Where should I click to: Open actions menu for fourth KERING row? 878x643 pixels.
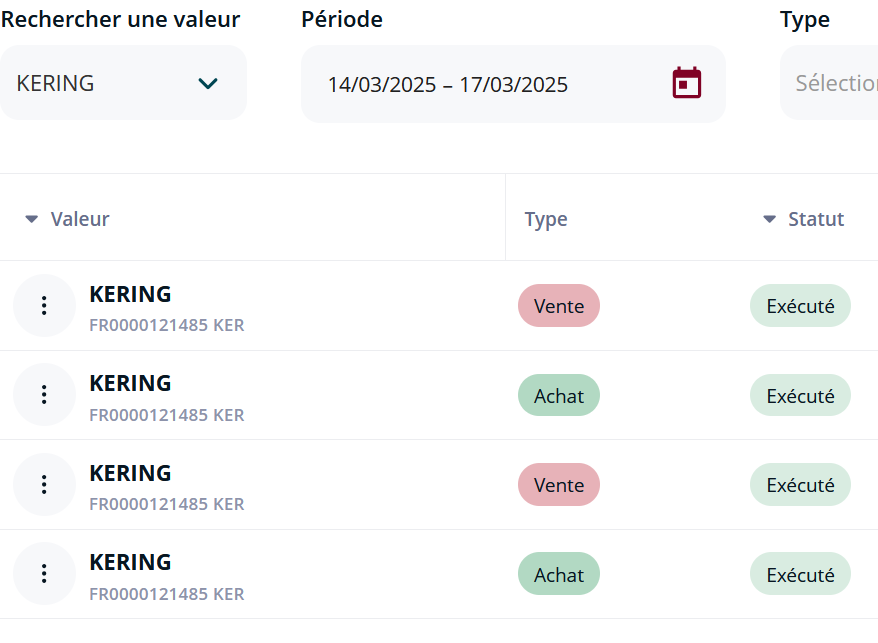44,574
